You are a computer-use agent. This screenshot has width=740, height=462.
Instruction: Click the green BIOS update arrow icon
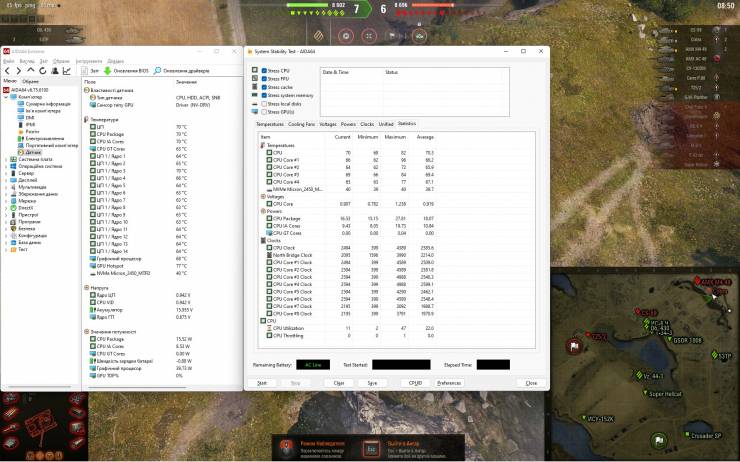point(108,71)
